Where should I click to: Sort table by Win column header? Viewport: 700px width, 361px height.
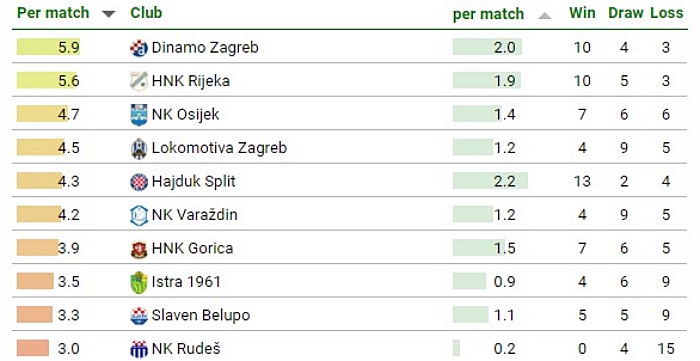point(582,12)
